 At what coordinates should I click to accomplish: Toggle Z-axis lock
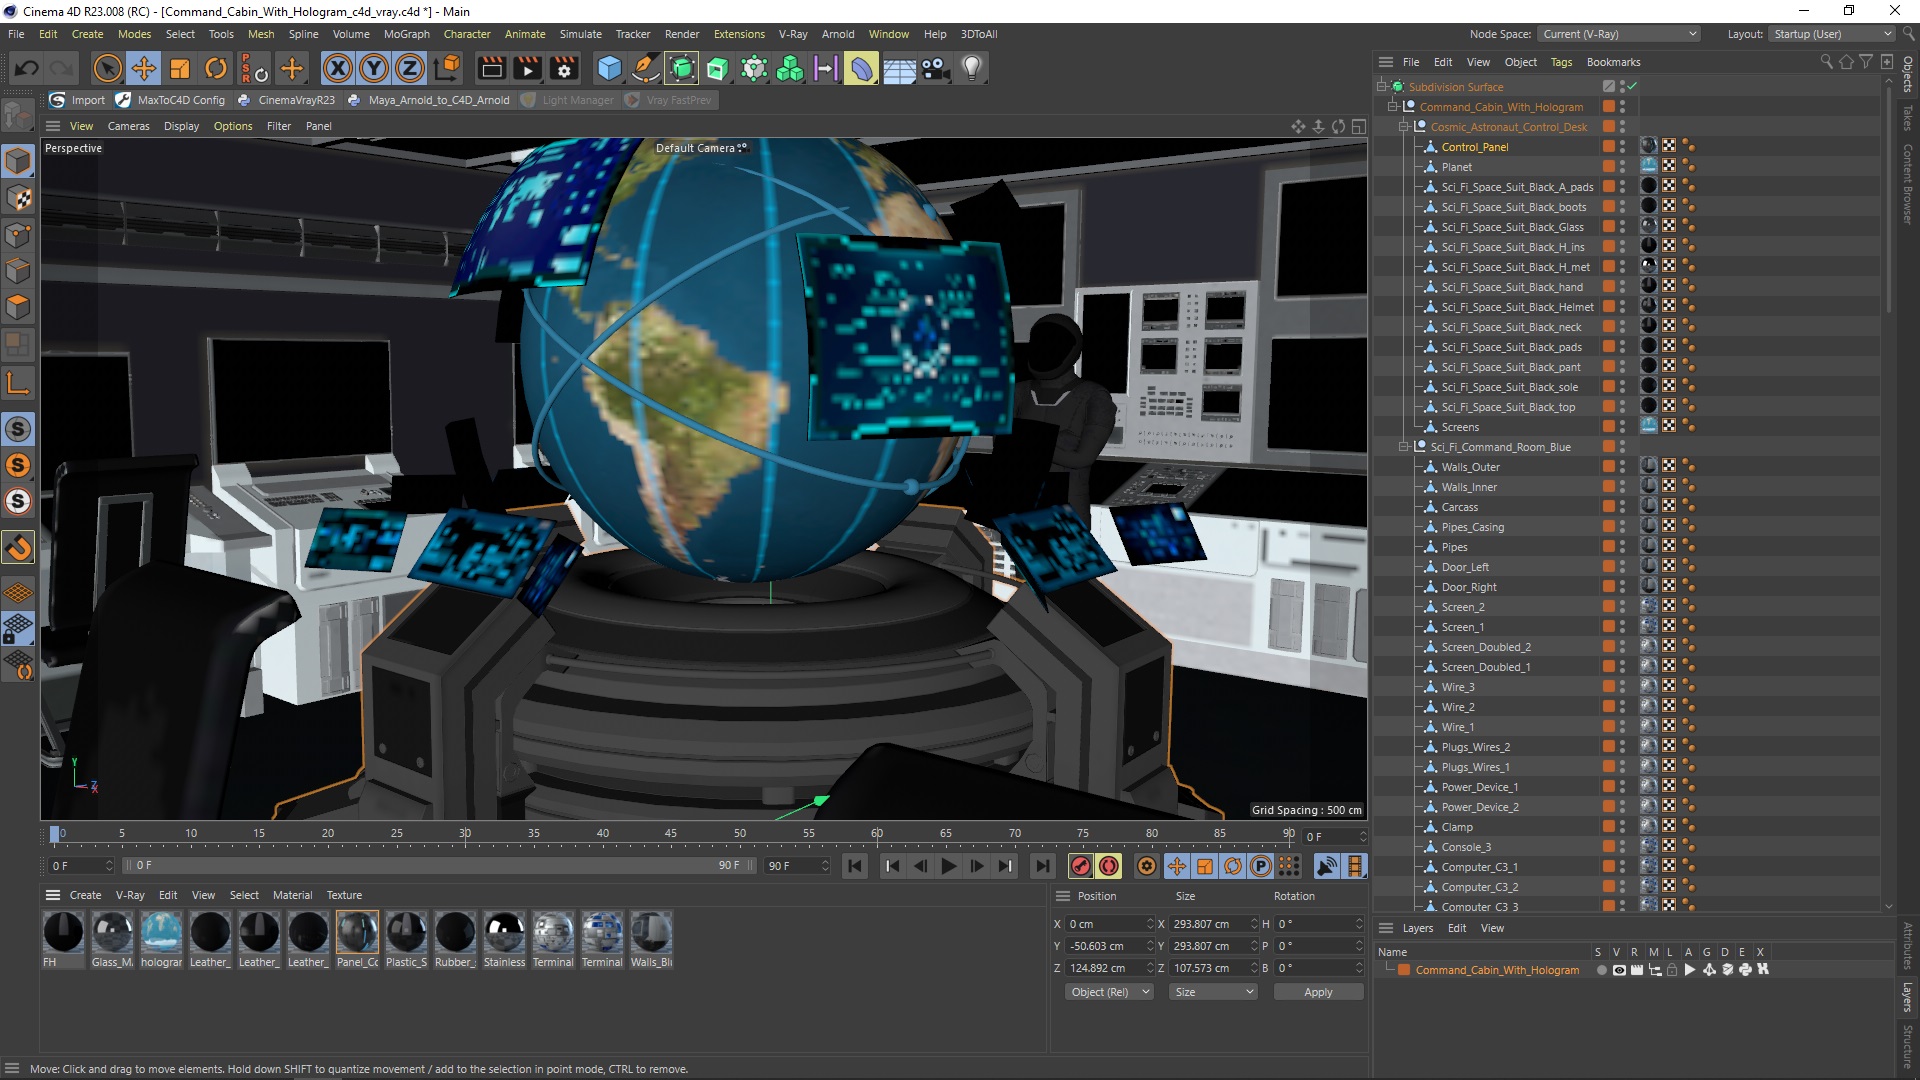[410, 68]
